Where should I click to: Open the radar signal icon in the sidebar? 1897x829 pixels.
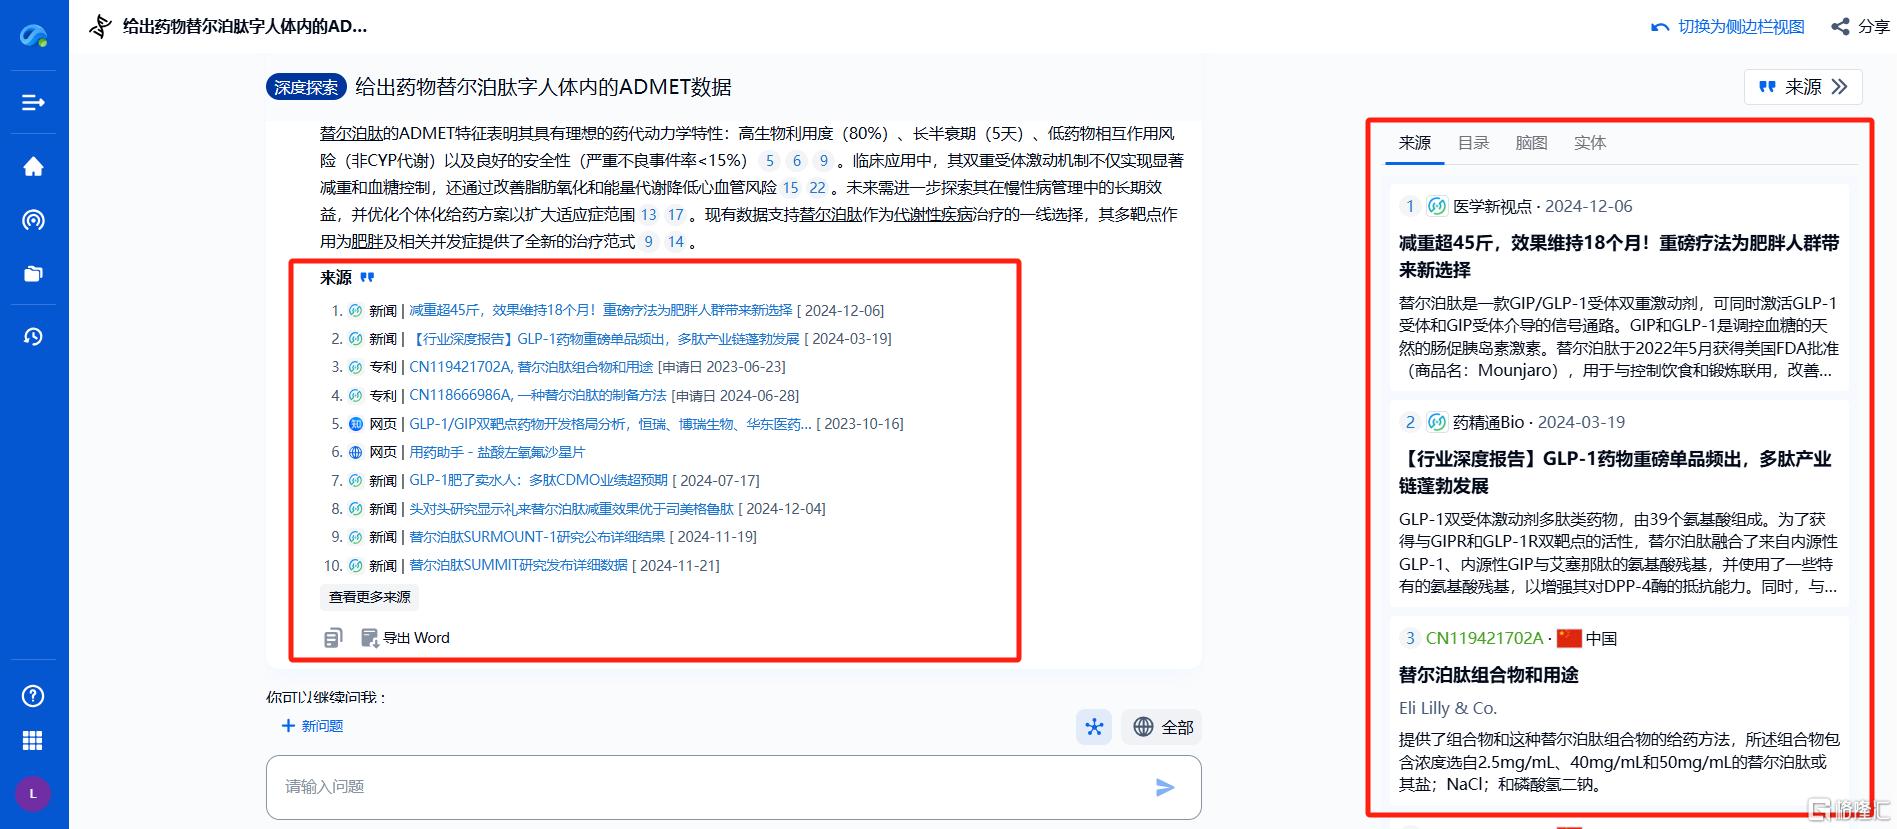33,220
